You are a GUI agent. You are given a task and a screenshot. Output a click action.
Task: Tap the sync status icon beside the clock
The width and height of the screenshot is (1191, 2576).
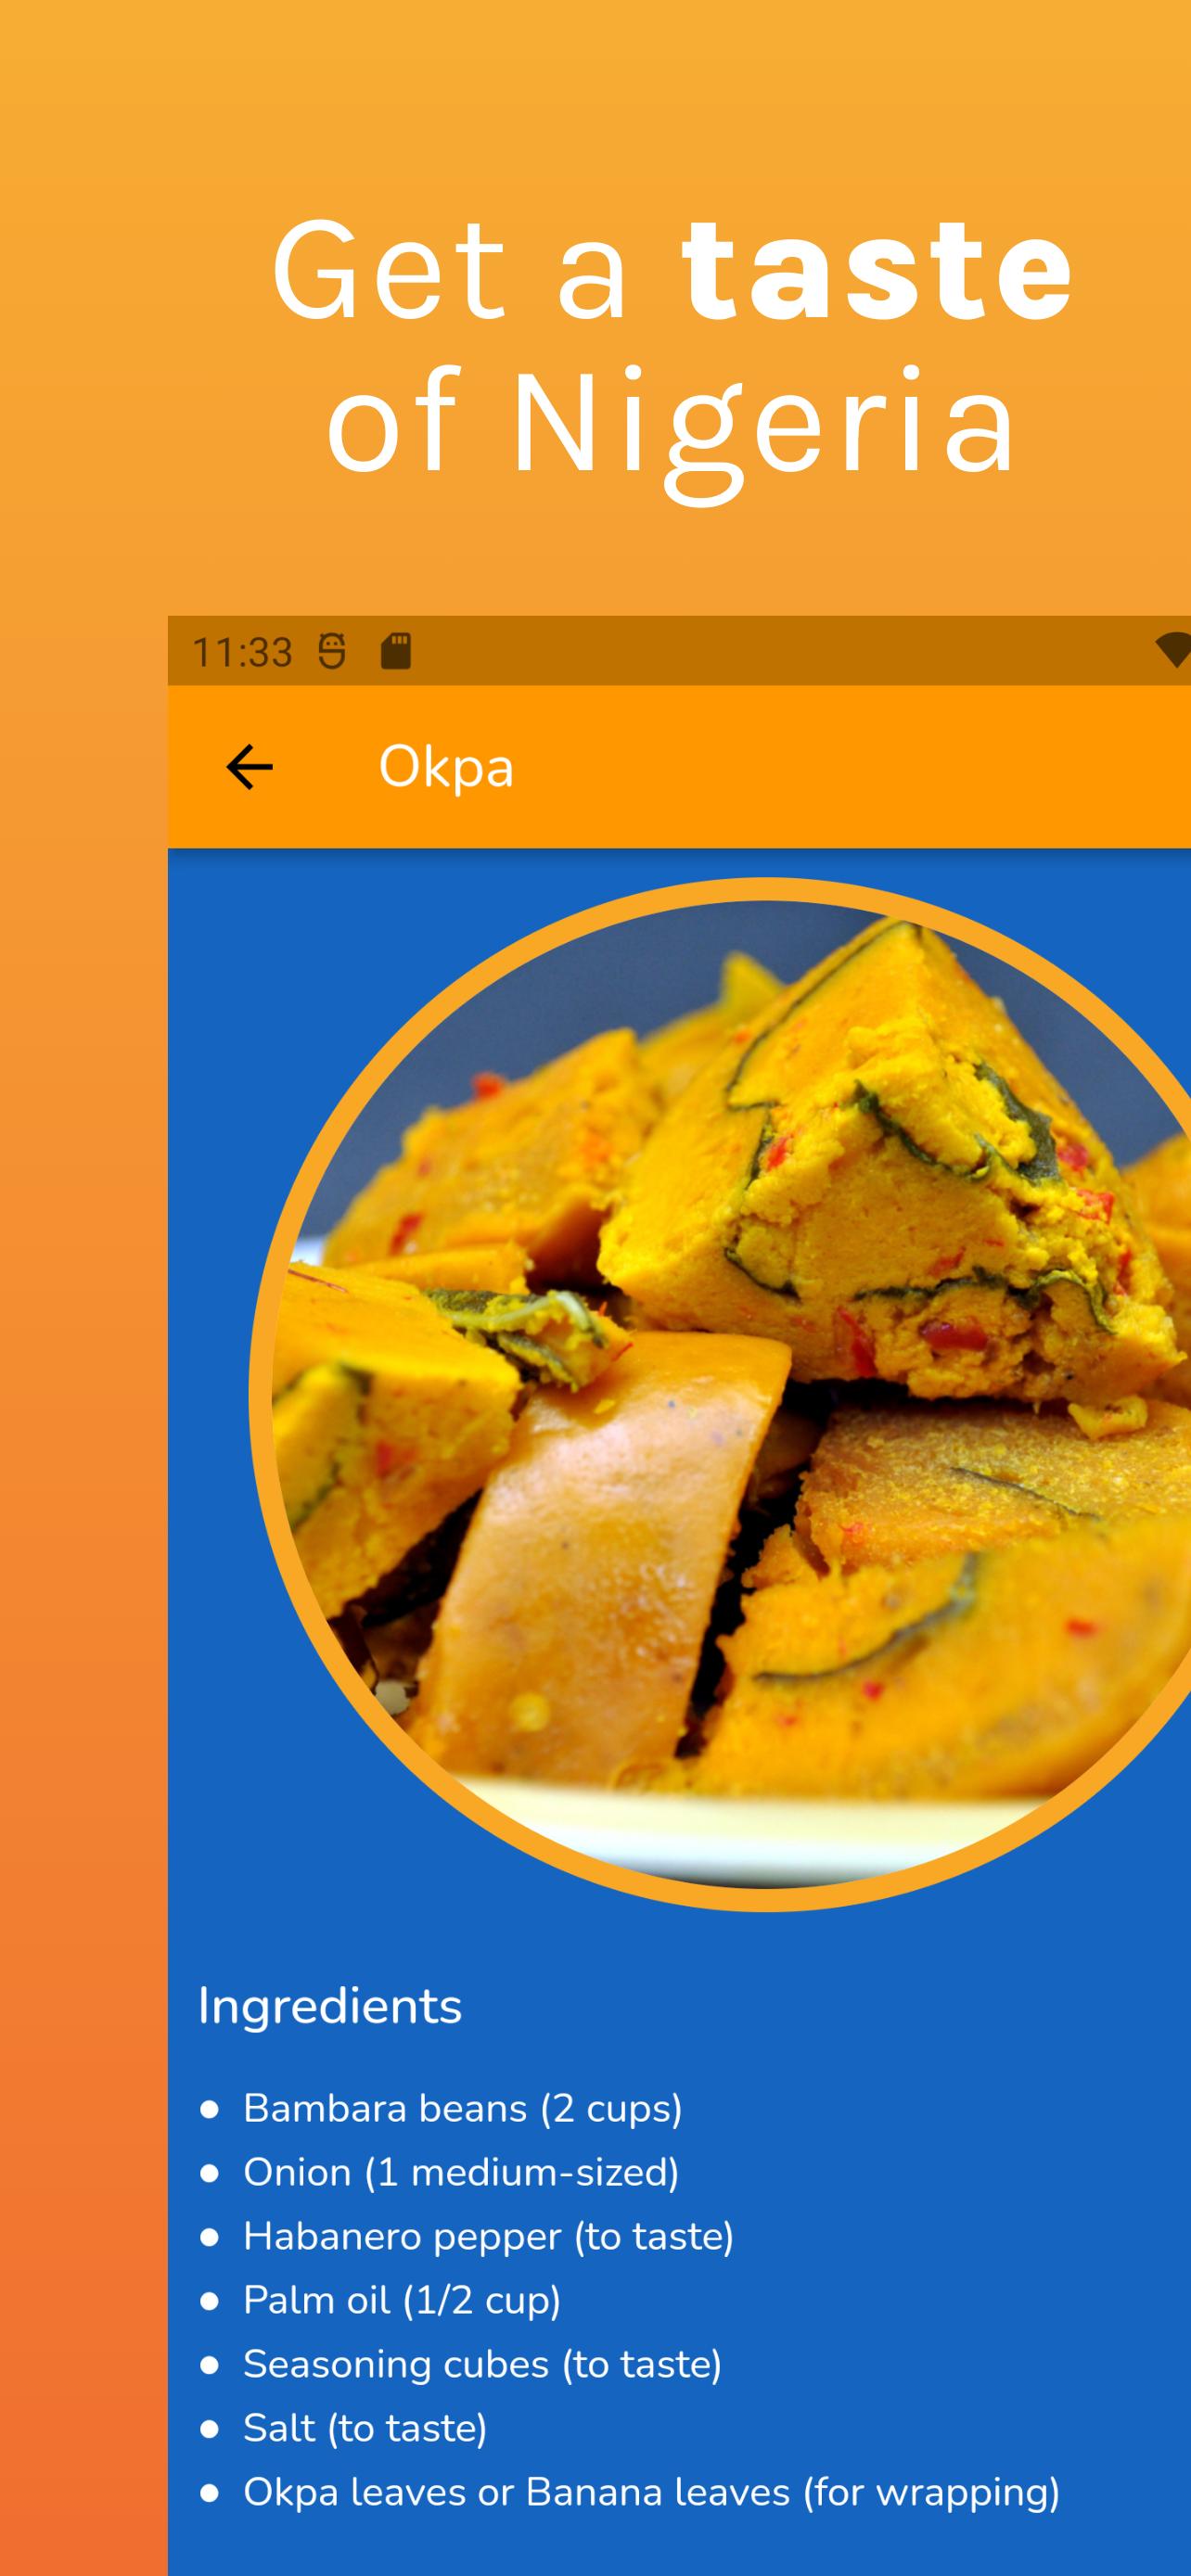[332, 651]
